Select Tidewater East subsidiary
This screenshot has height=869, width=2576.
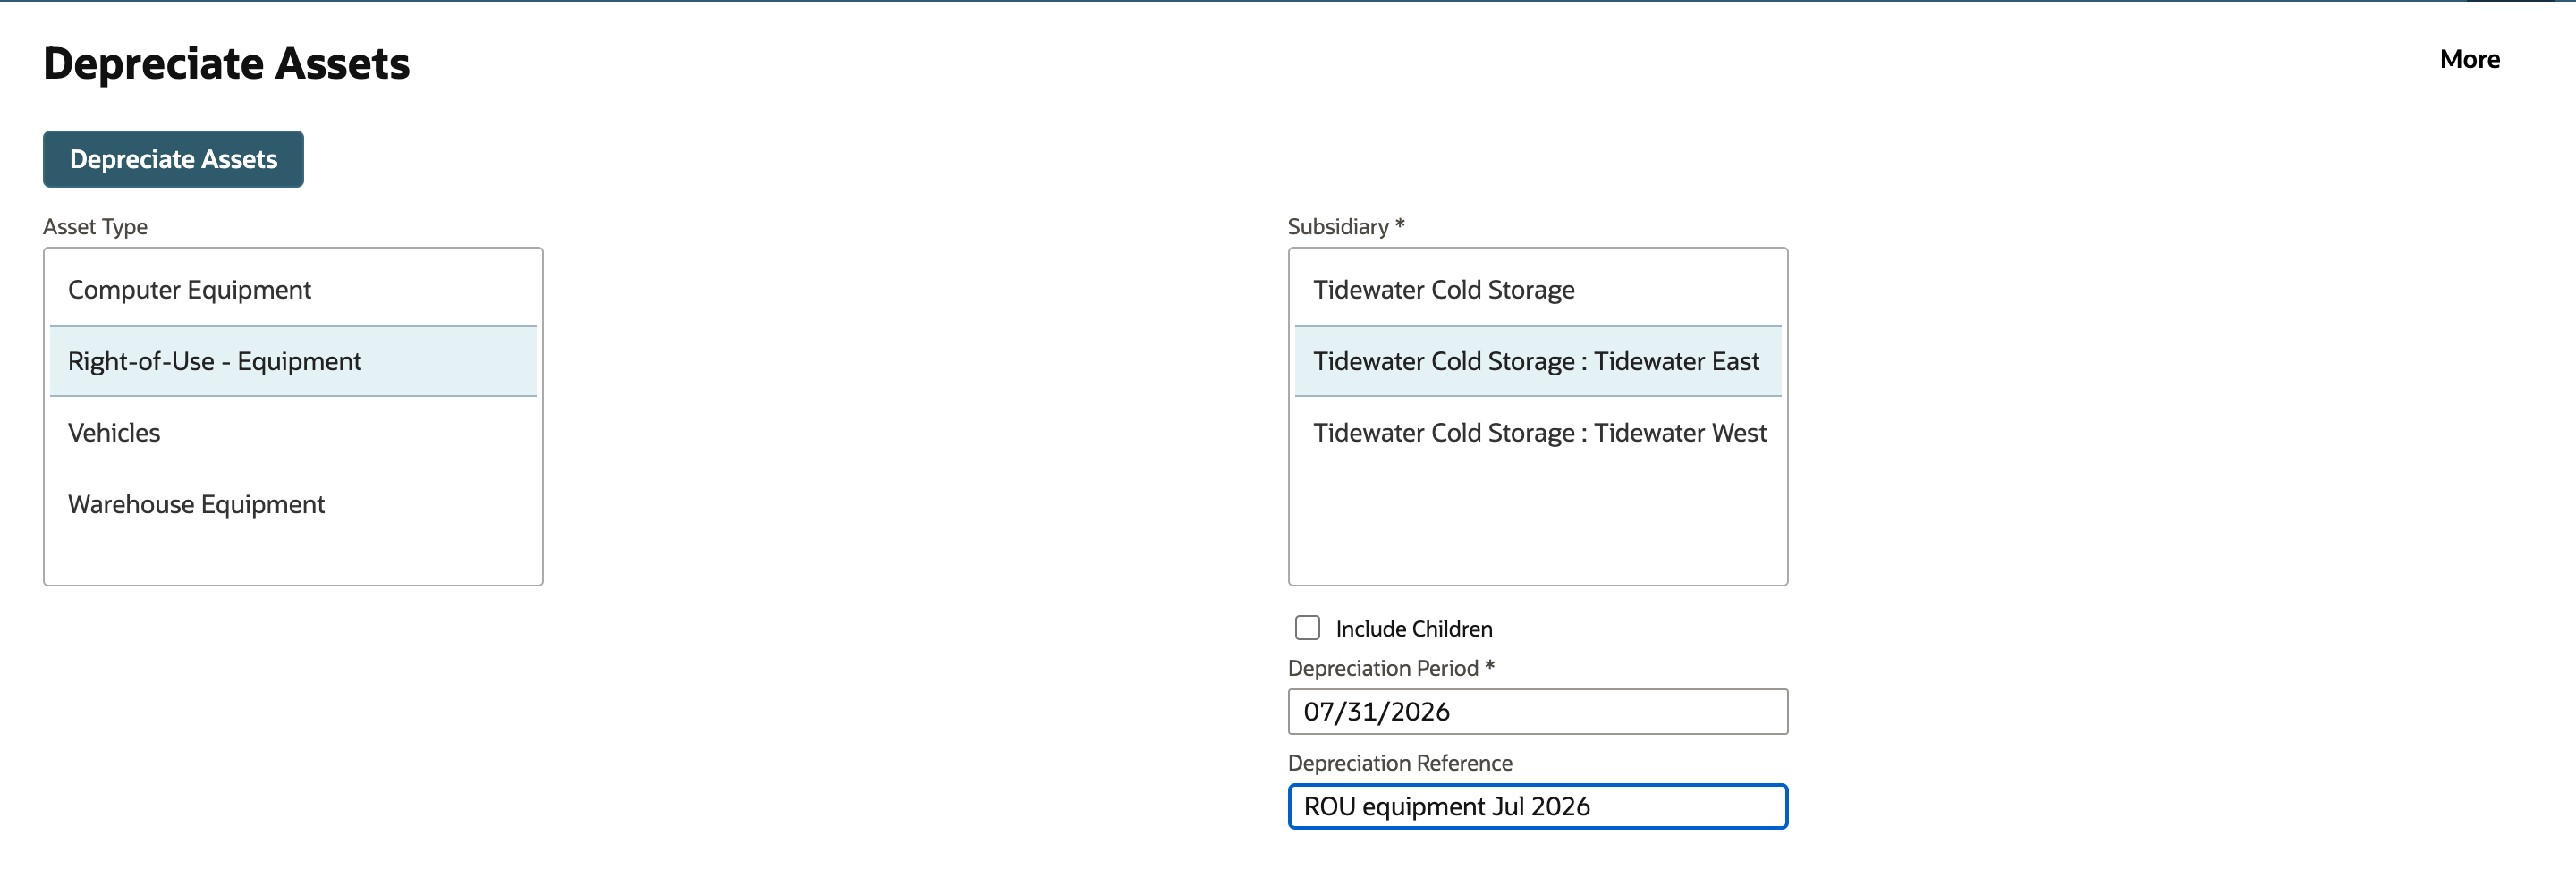coord(1537,361)
